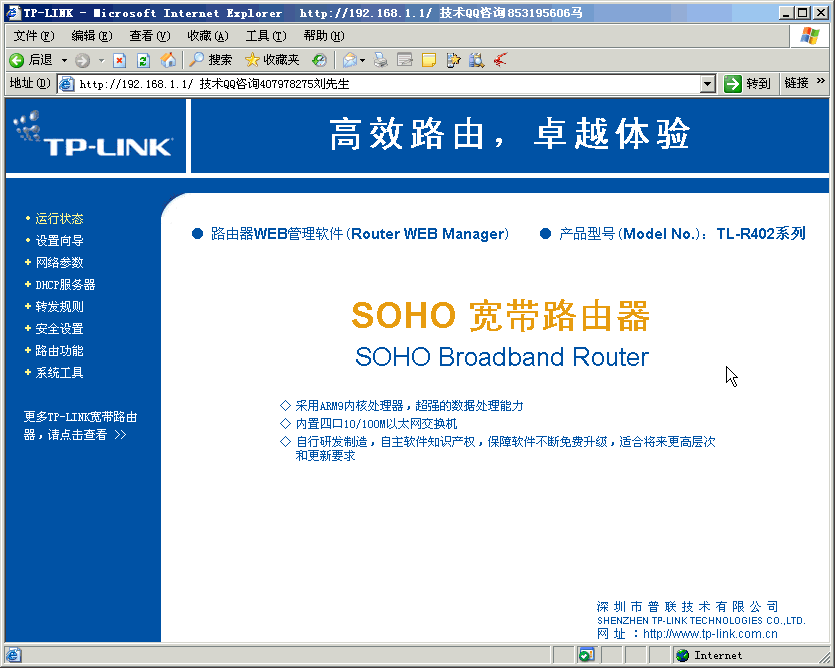Click the Back arrow icon
835x668 pixels.
click(x=17, y=60)
